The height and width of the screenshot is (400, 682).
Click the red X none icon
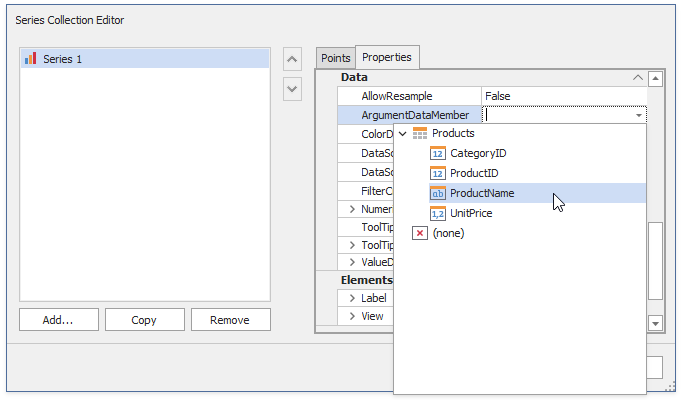pos(420,233)
